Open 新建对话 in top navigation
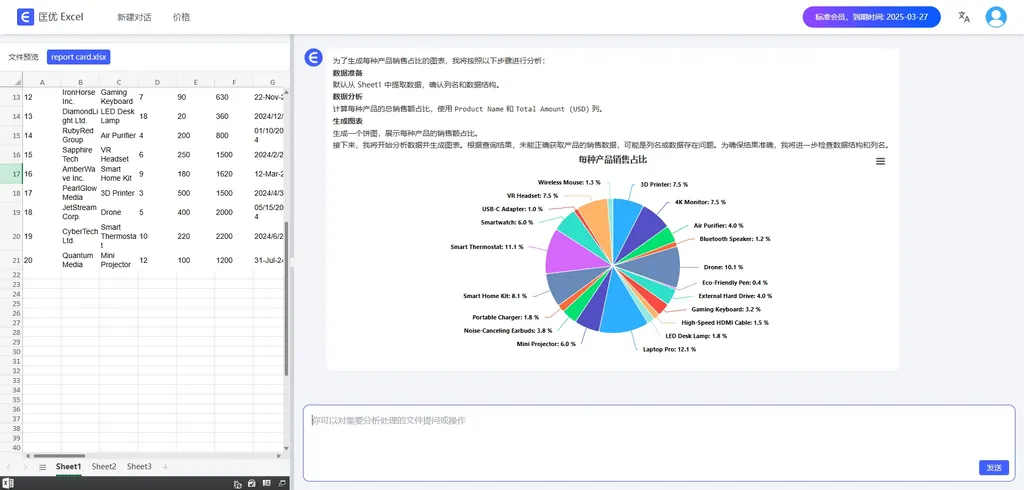The image size is (1024, 490). [x=134, y=17]
